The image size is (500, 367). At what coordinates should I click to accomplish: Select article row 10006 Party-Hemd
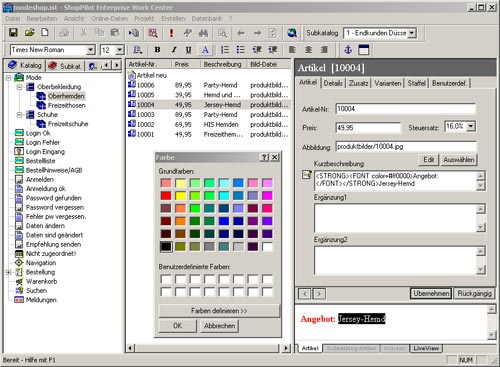tap(208, 85)
